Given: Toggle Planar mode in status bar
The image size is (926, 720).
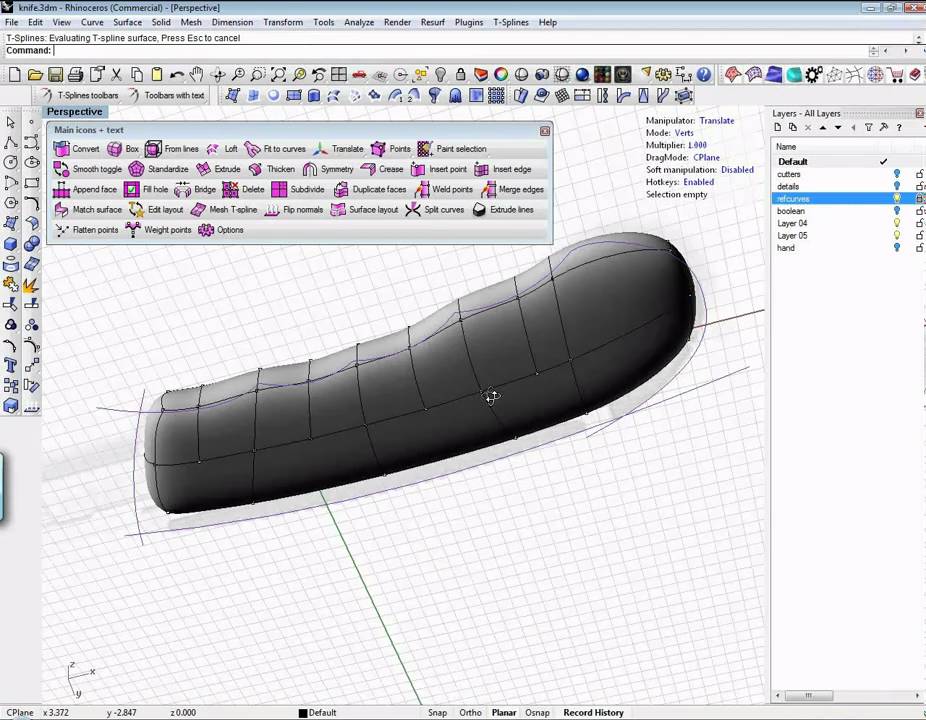Looking at the screenshot, I should pos(504,713).
